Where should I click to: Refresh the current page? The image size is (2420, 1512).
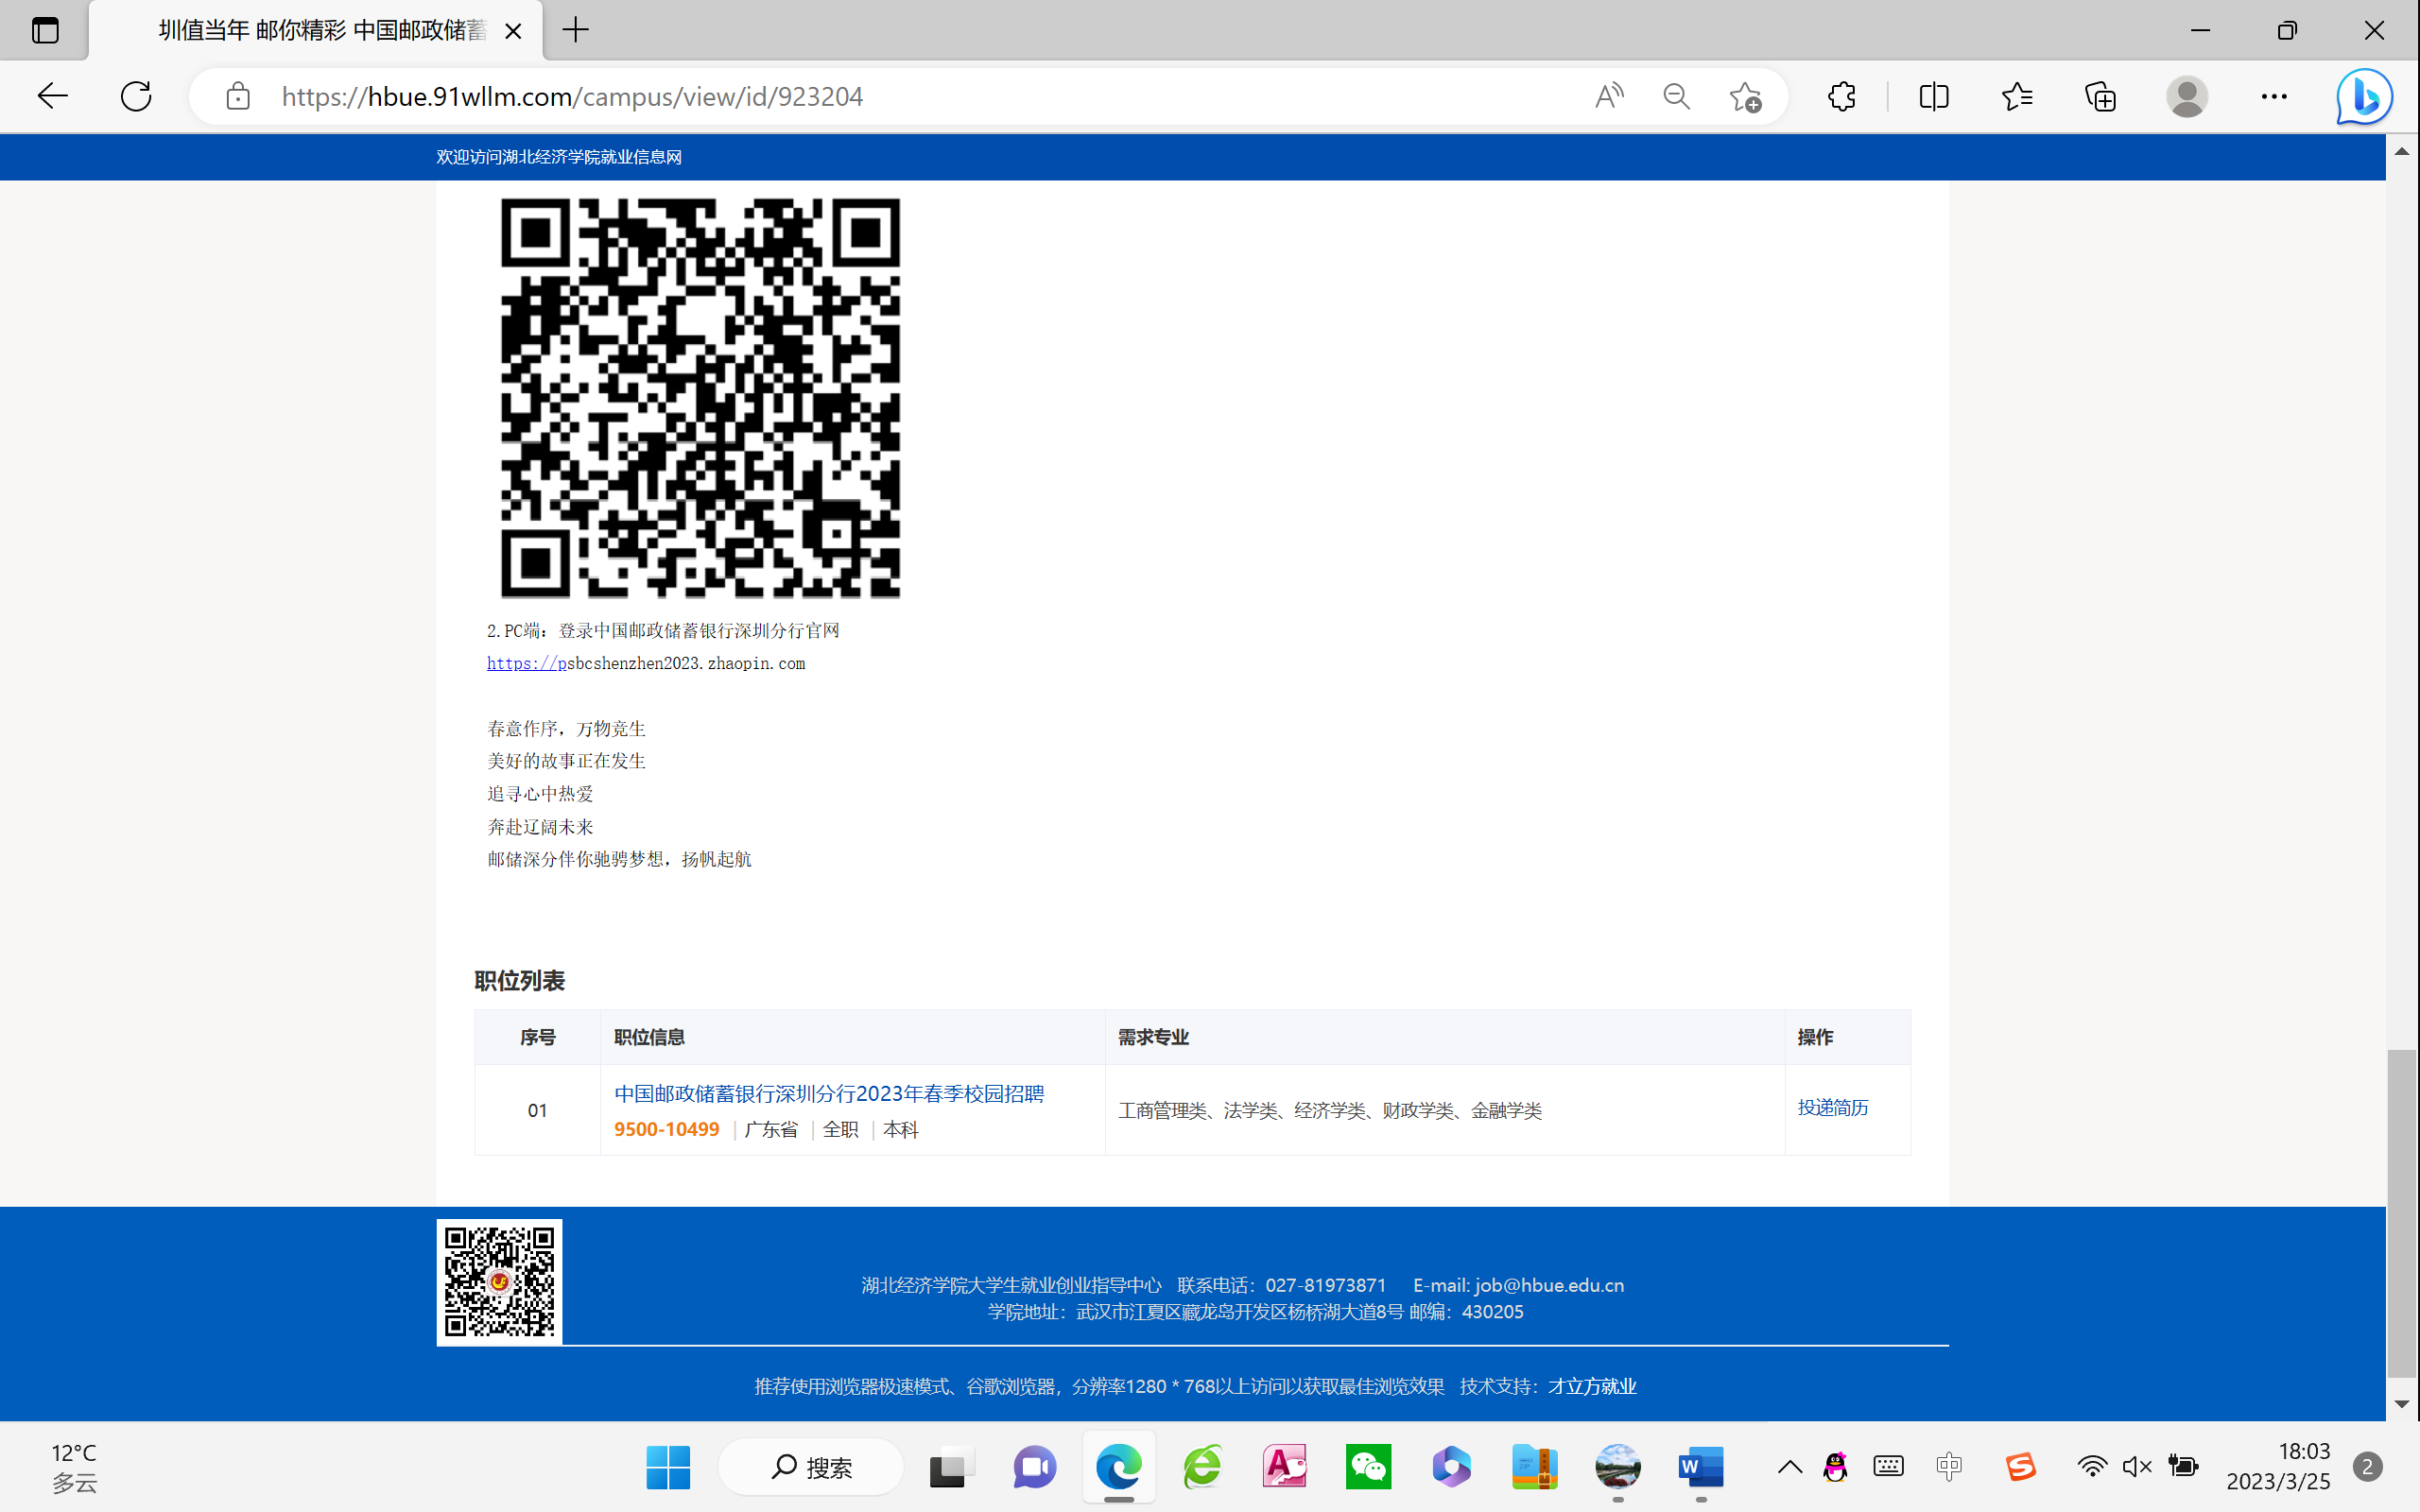point(136,96)
